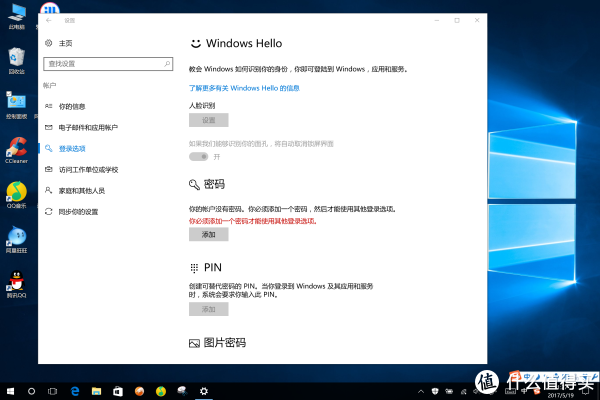Open the orange ball app on taskbar
The height and width of the screenshot is (400, 600).
pyautogui.click(x=139, y=391)
